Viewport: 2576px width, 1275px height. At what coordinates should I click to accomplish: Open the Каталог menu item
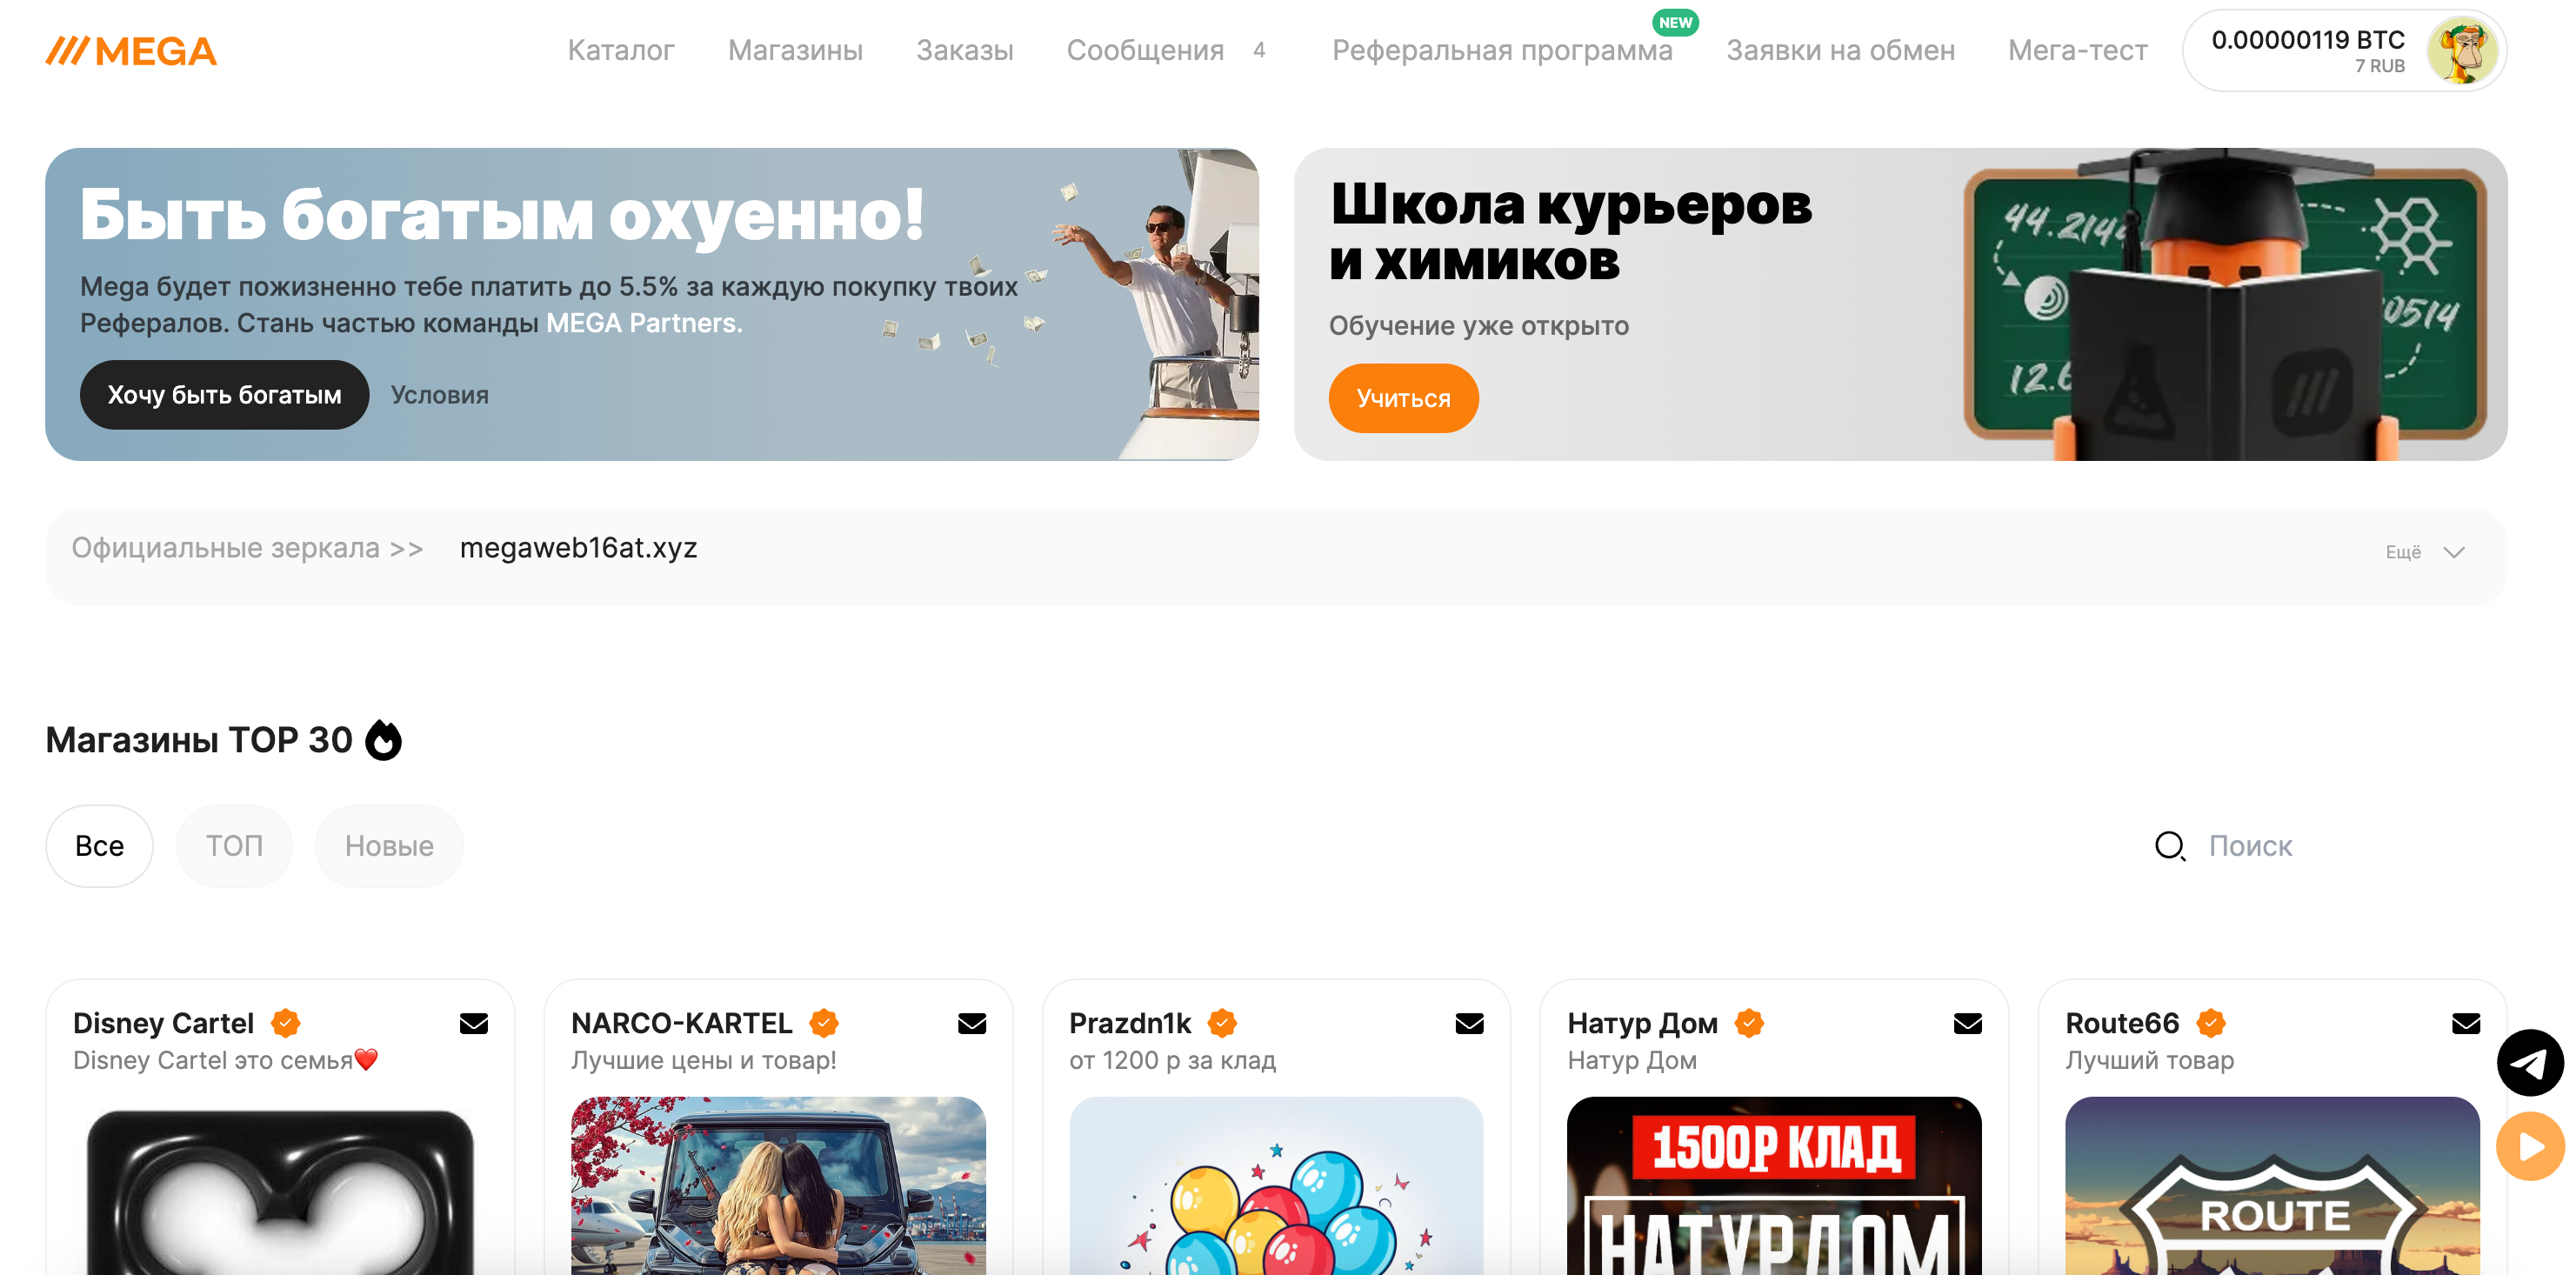[621, 50]
